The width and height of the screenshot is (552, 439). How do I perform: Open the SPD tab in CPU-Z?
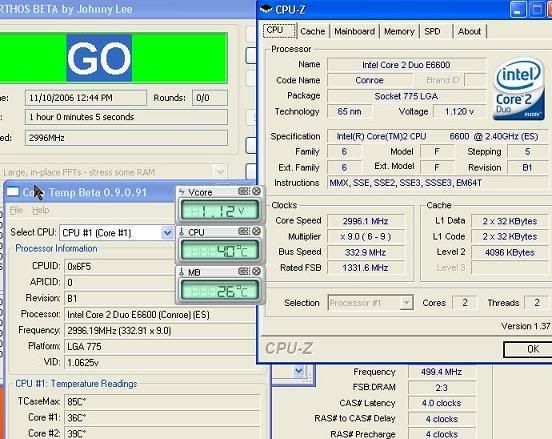click(435, 31)
